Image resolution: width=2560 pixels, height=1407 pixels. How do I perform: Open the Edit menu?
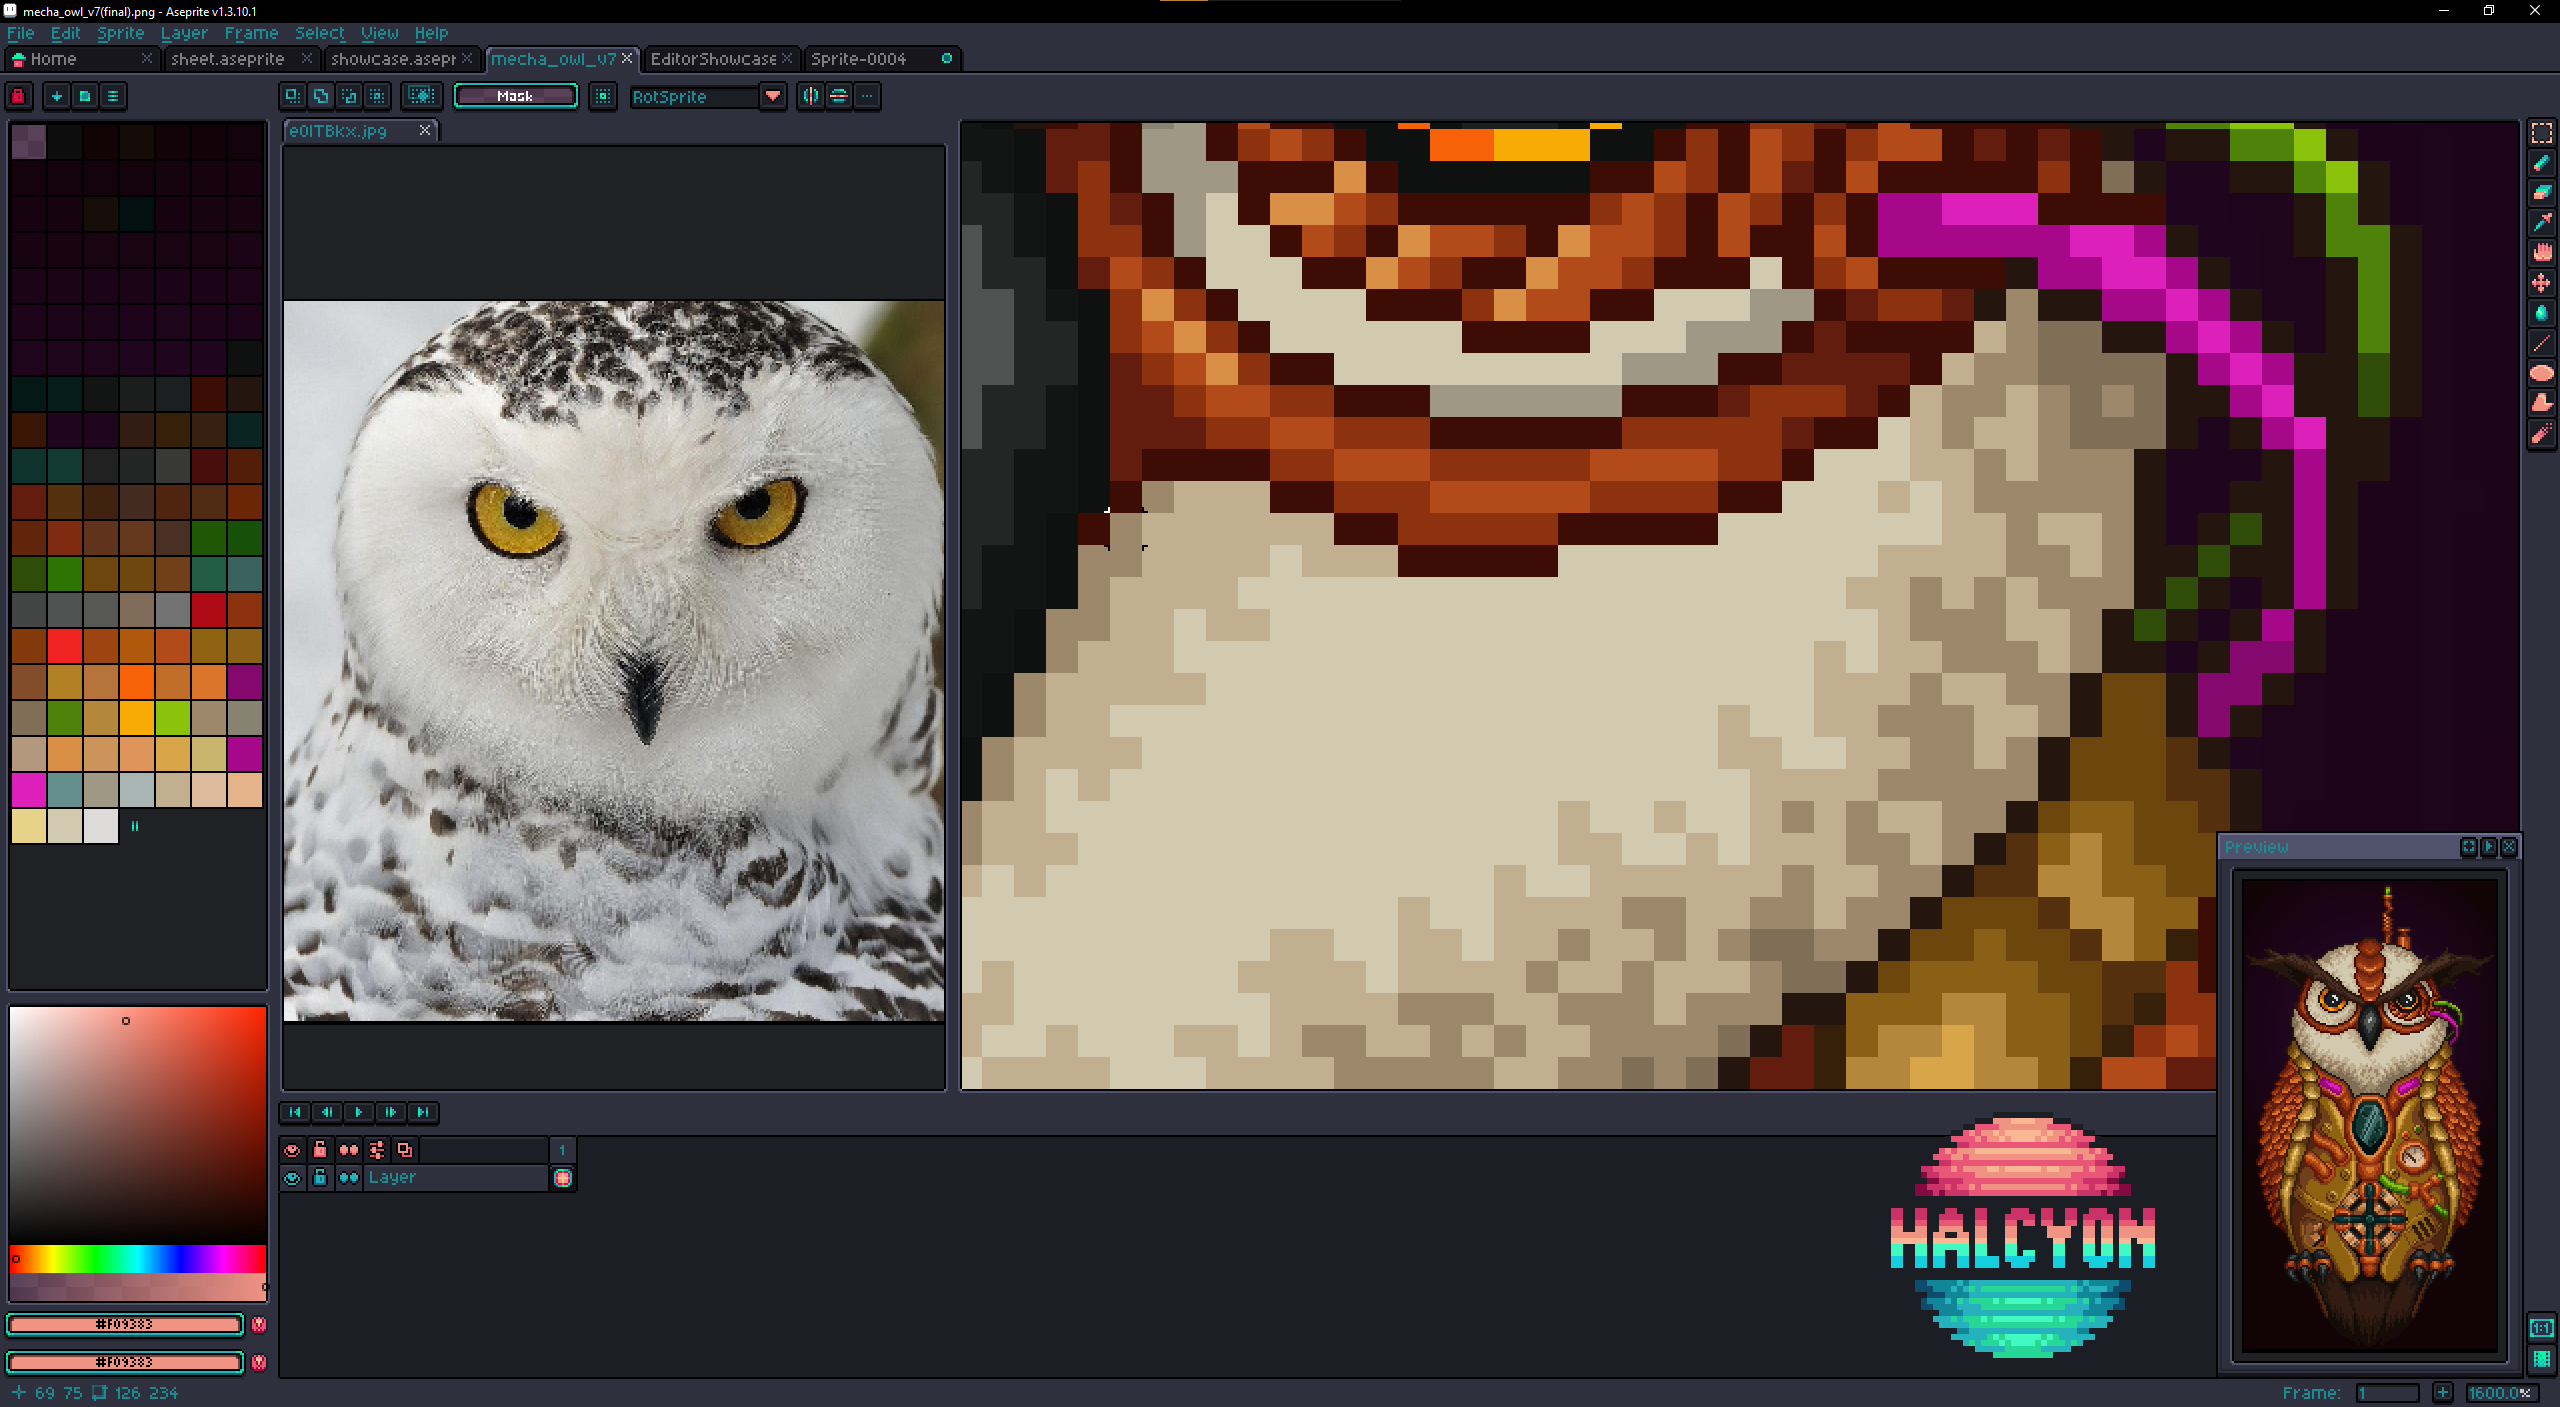(66, 33)
